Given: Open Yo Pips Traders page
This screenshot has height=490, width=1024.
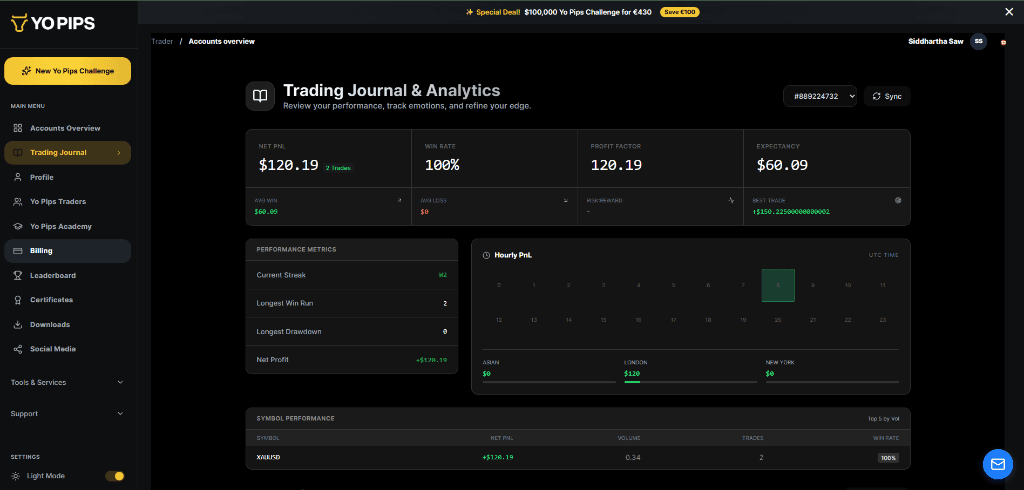Looking at the screenshot, I should point(67,202).
